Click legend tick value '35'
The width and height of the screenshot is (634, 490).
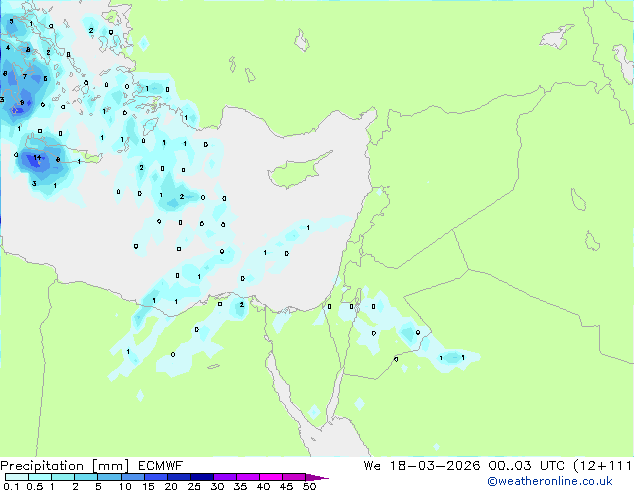pos(240,486)
